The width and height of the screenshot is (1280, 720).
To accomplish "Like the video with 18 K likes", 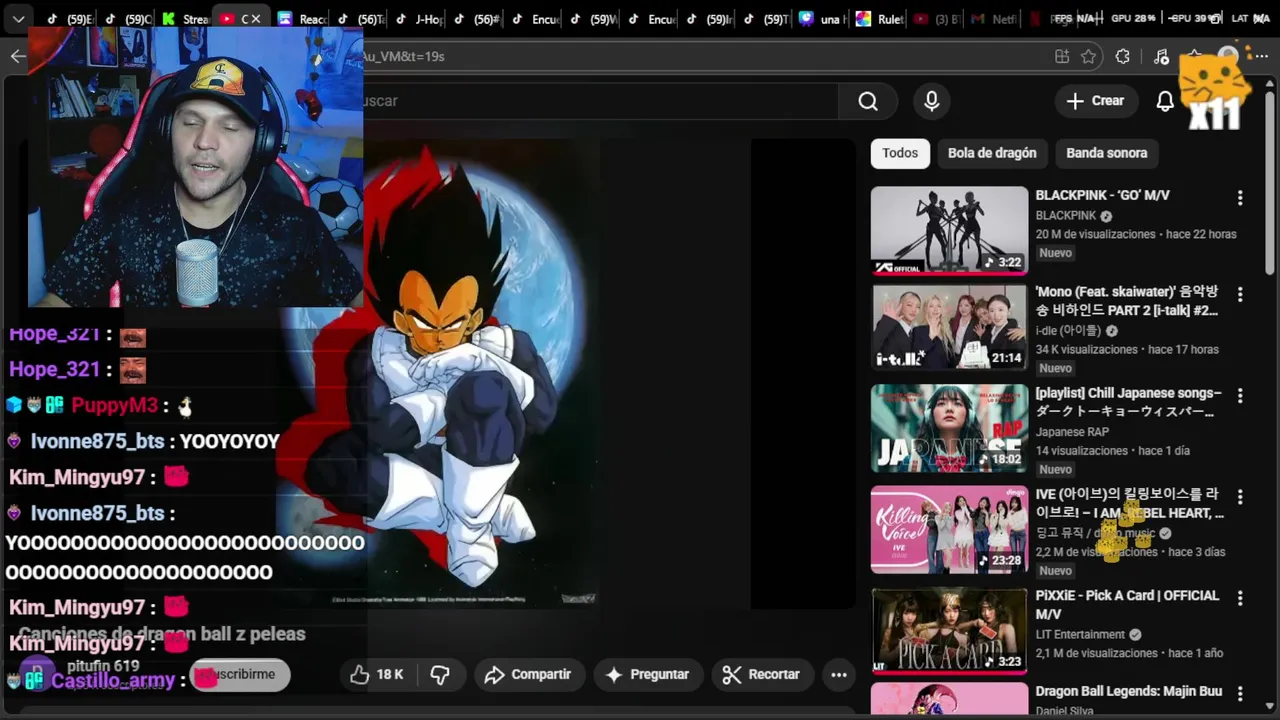I will coord(376,675).
